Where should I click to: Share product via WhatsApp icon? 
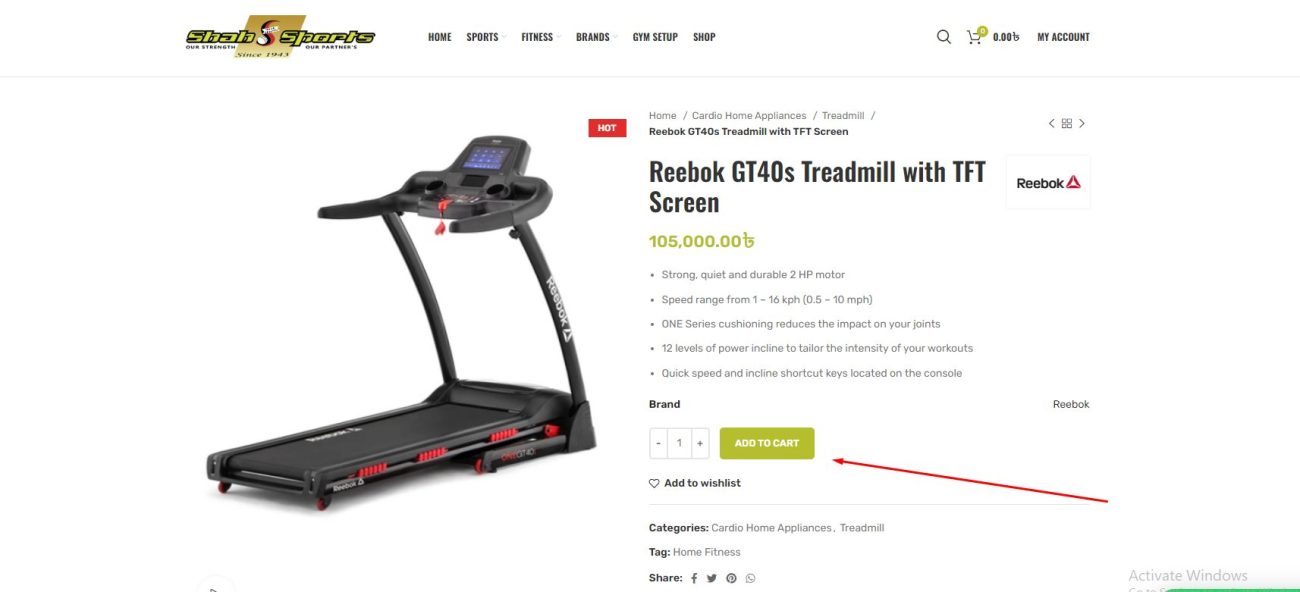tap(750, 578)
